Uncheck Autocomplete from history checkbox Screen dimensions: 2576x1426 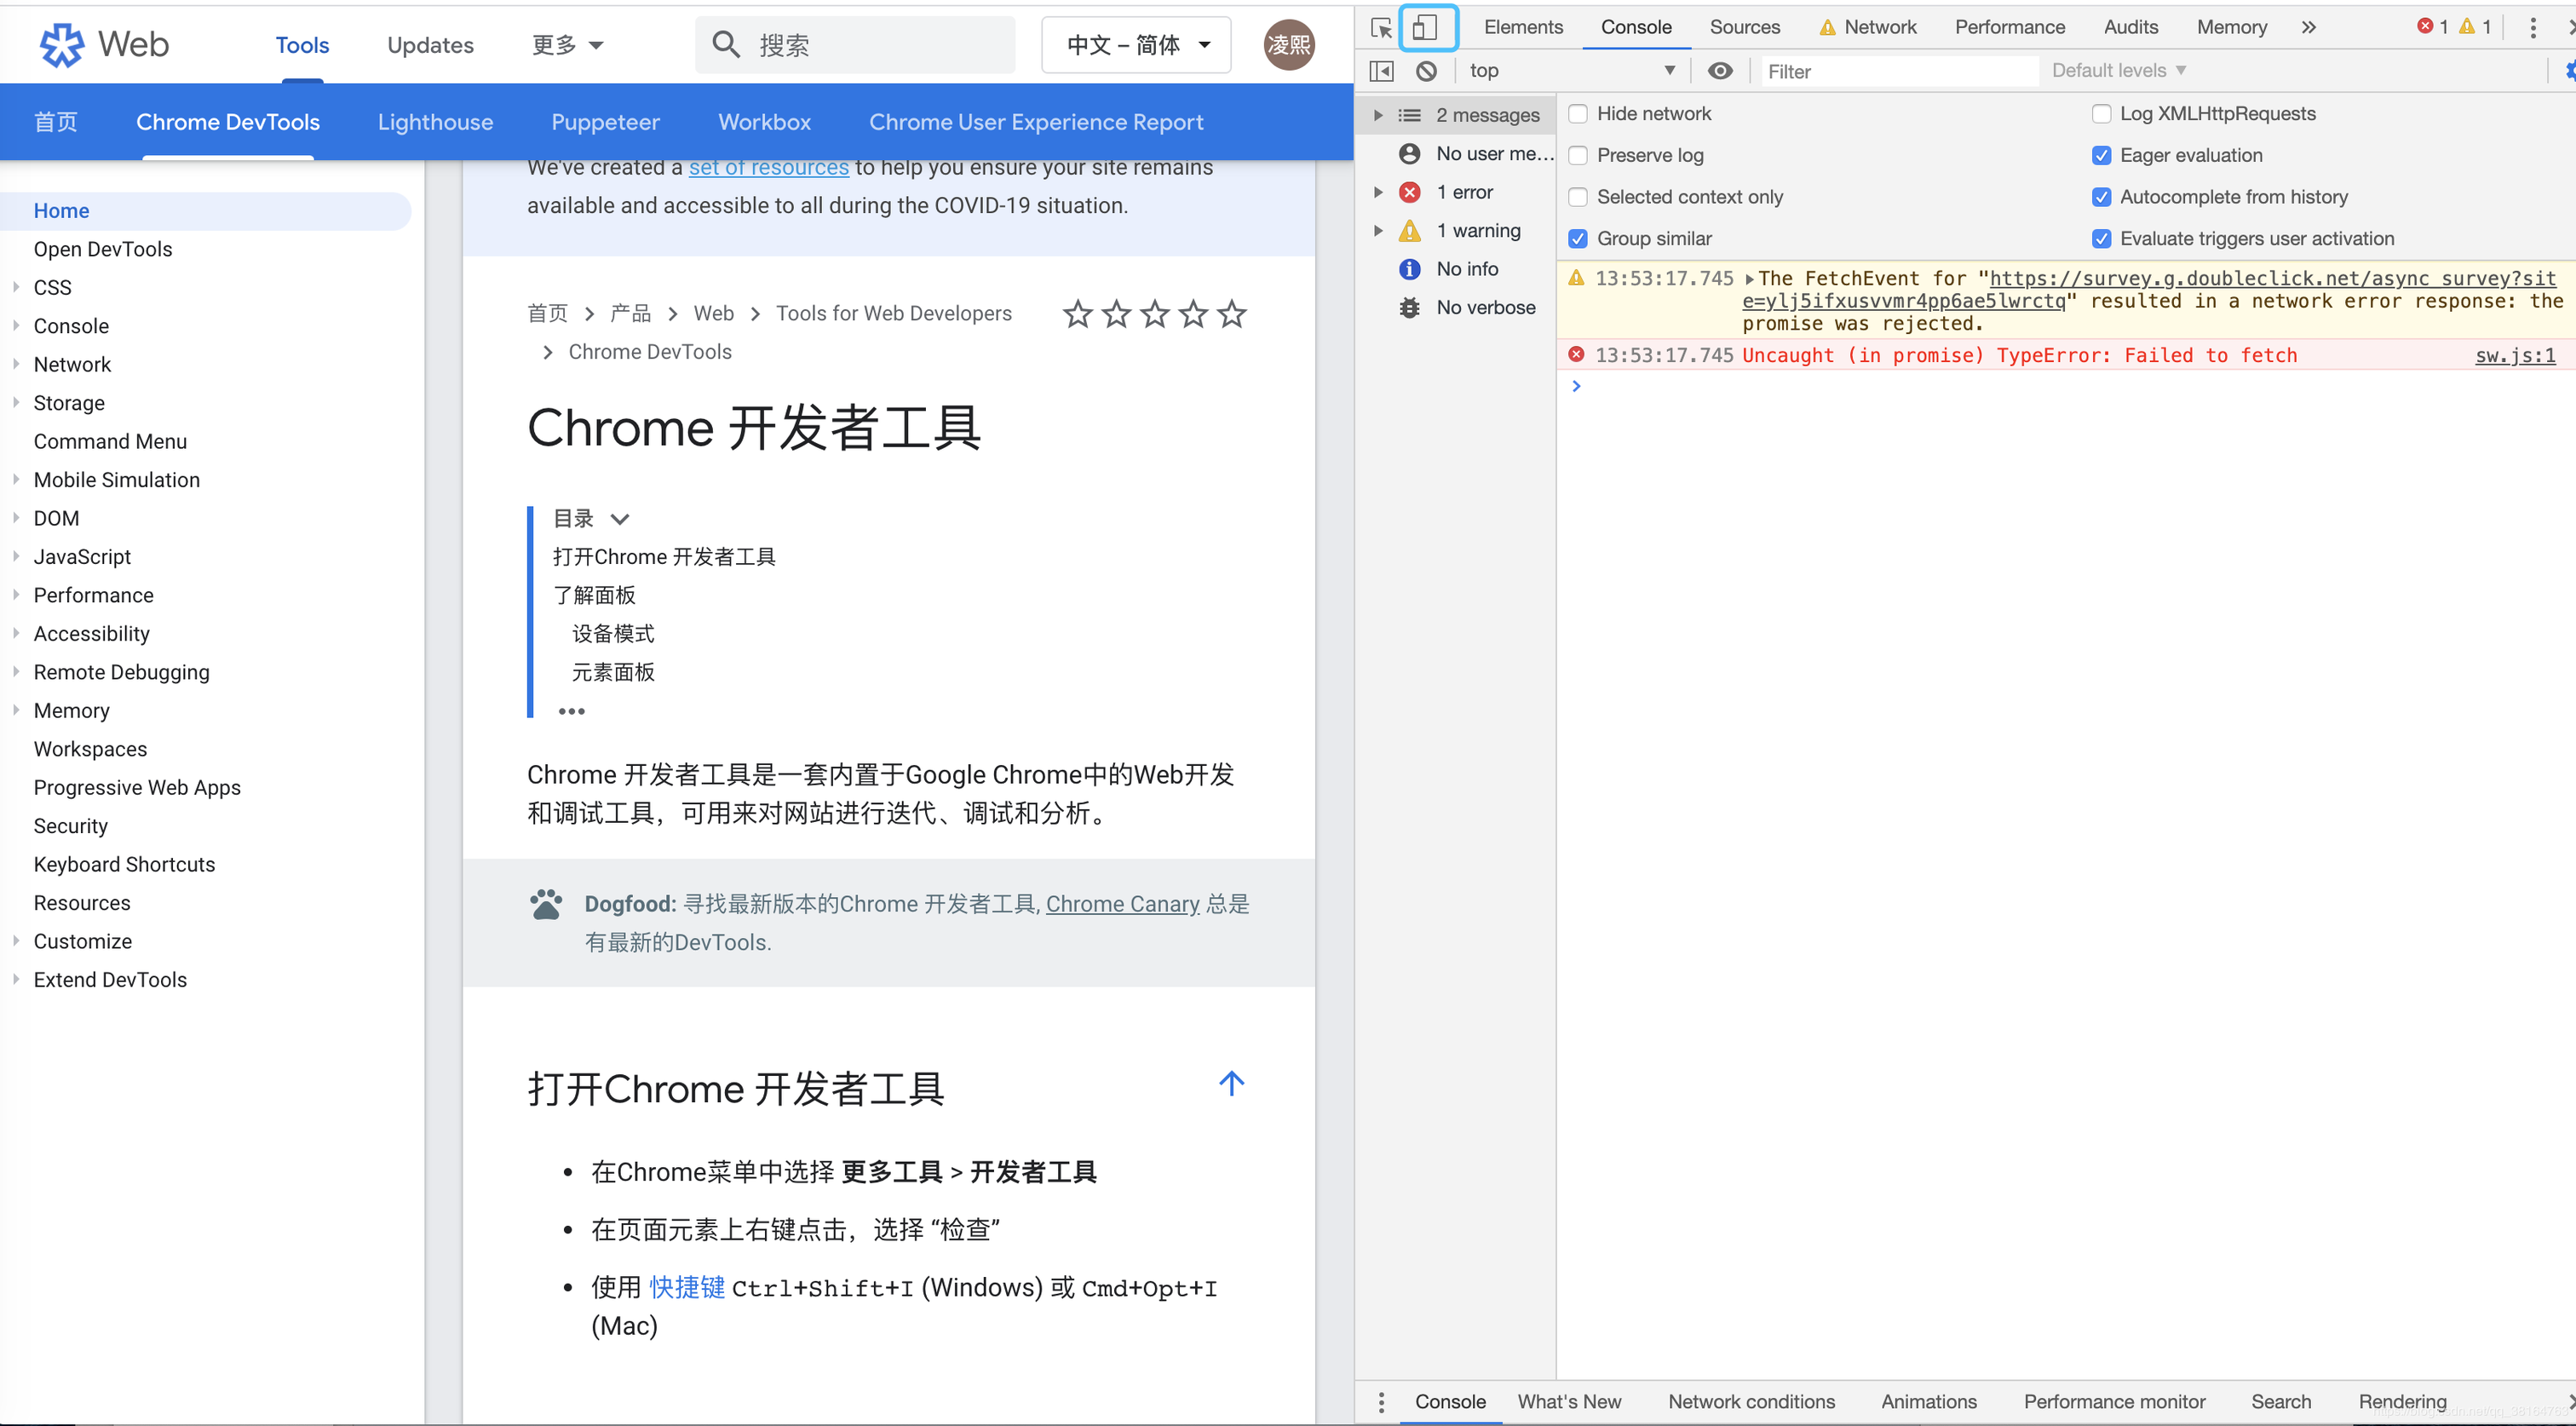[2101, 197]
